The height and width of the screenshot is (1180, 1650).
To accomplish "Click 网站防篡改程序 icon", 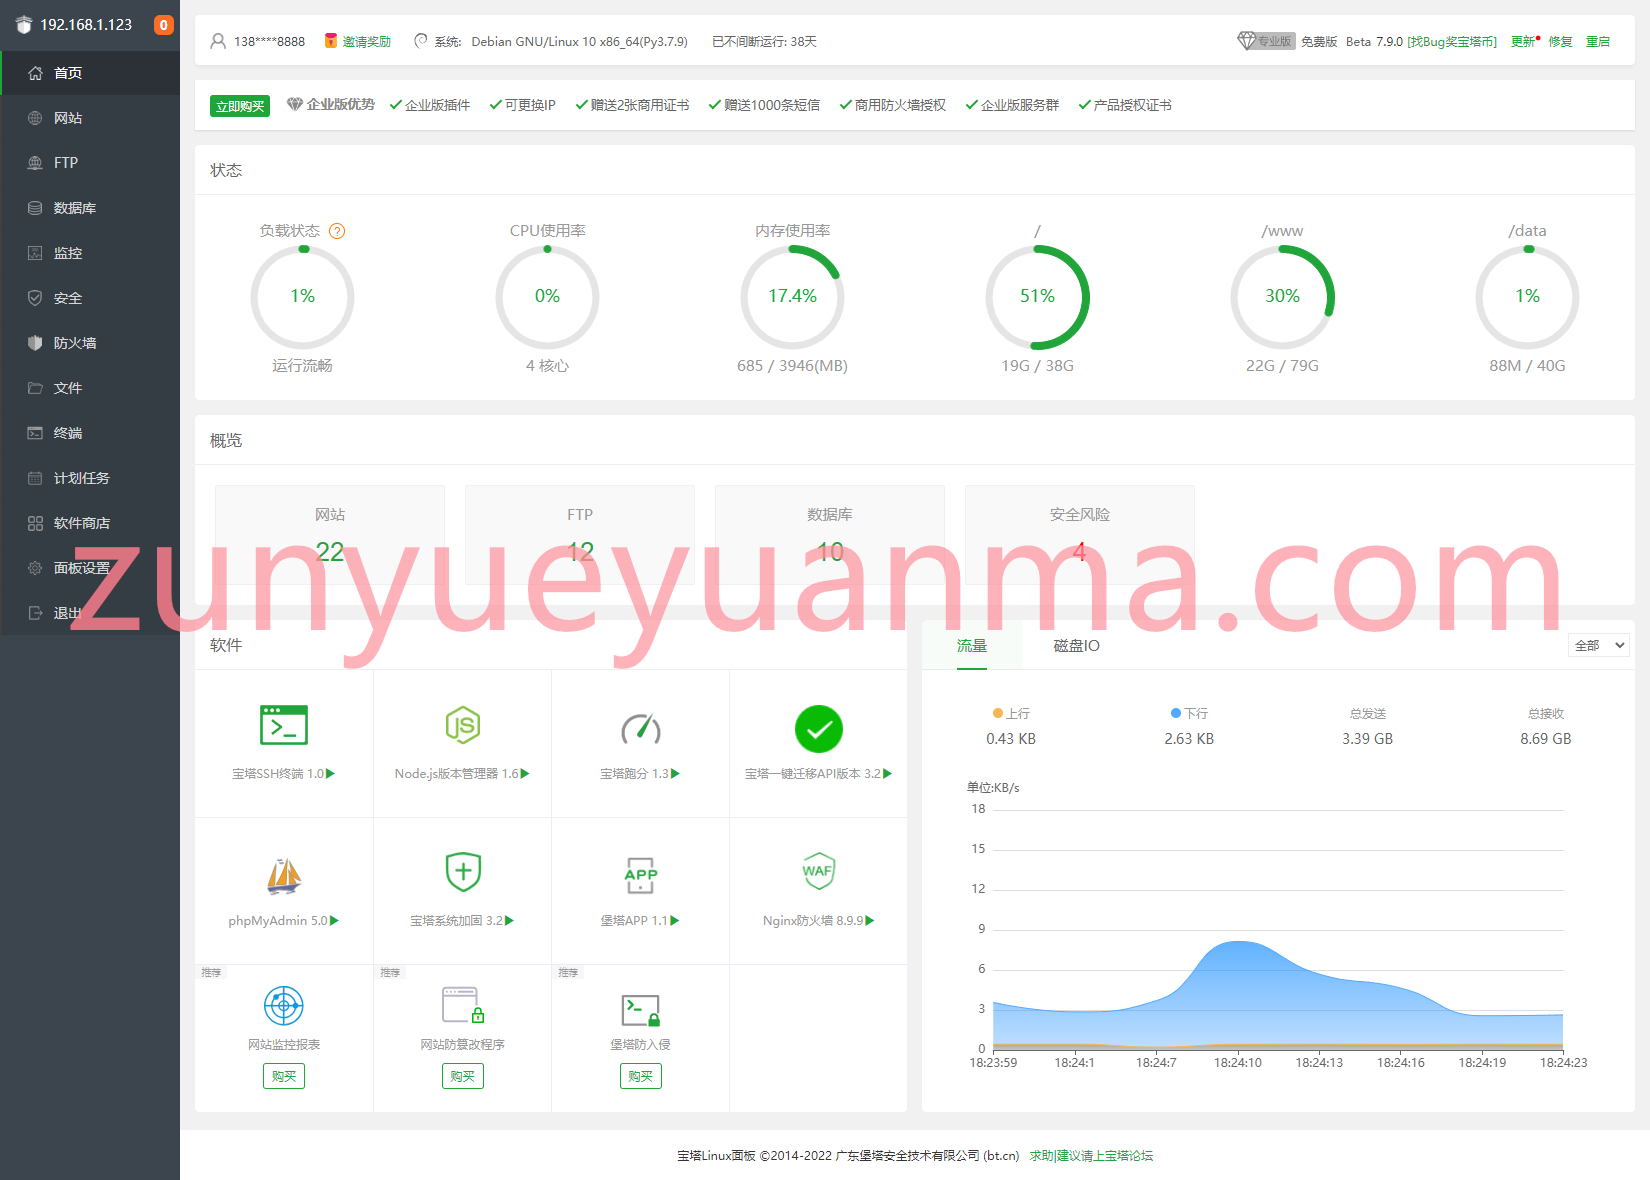I will point(463,1005).
